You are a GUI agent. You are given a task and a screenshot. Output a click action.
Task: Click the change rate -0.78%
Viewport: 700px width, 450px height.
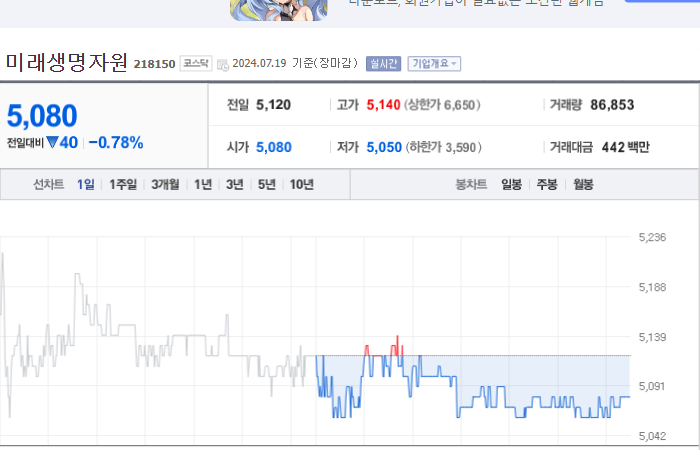[x=116, y=143]
